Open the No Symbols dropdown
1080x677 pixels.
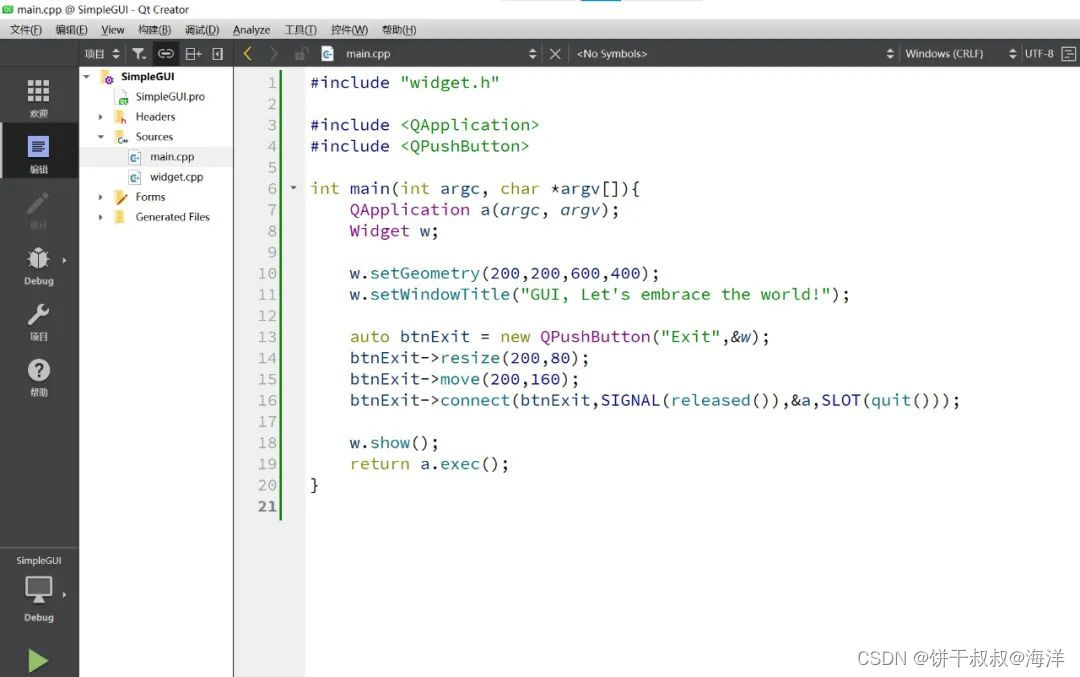pyautogui.click(x=735, y=54)
